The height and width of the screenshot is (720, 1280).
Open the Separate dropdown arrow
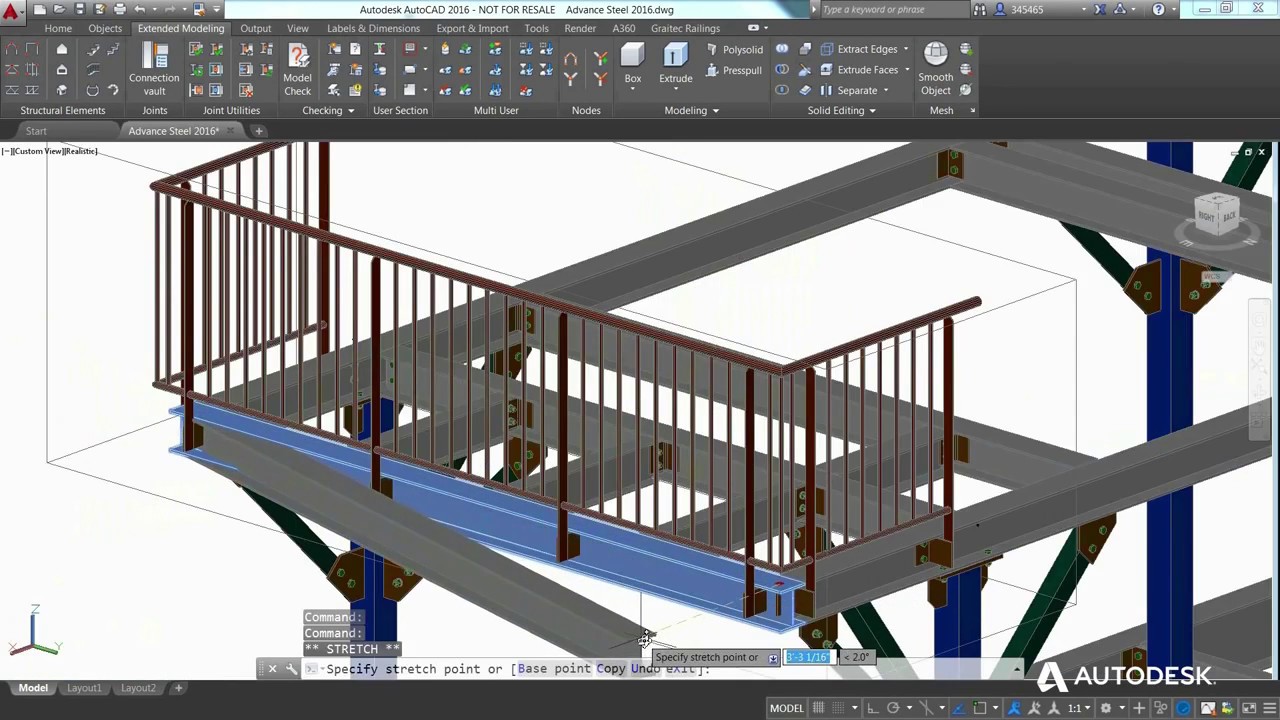885,90
